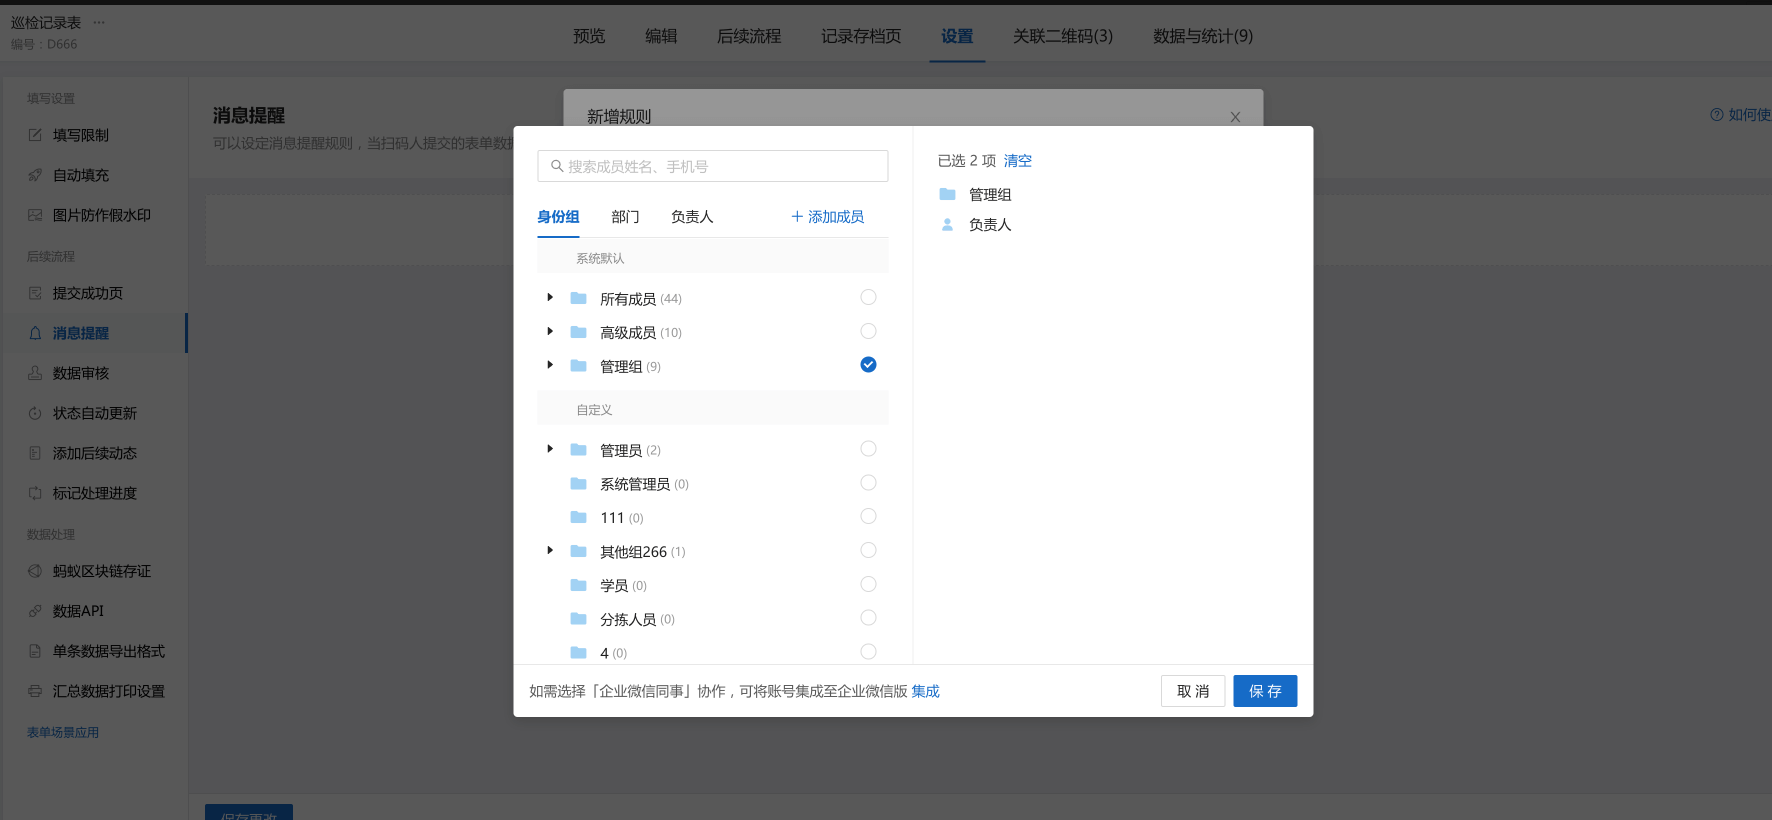Open the 关联二维码(3) top tab
Screen dimensions: 1772x820
pos(1063,36)
